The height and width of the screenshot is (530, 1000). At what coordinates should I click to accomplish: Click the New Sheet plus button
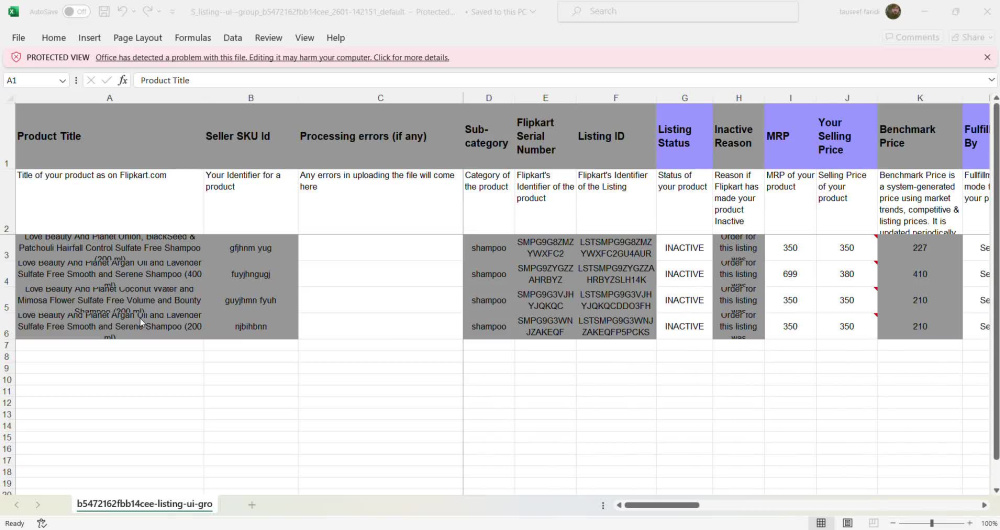pos(251,504)
